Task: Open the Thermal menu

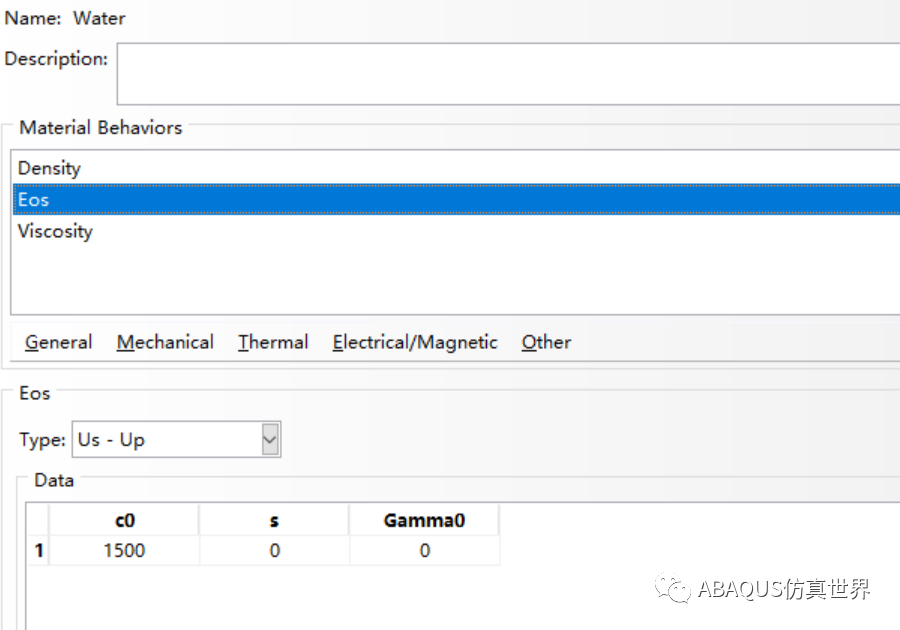Action: pyautogui.click(x=273, y=343)
